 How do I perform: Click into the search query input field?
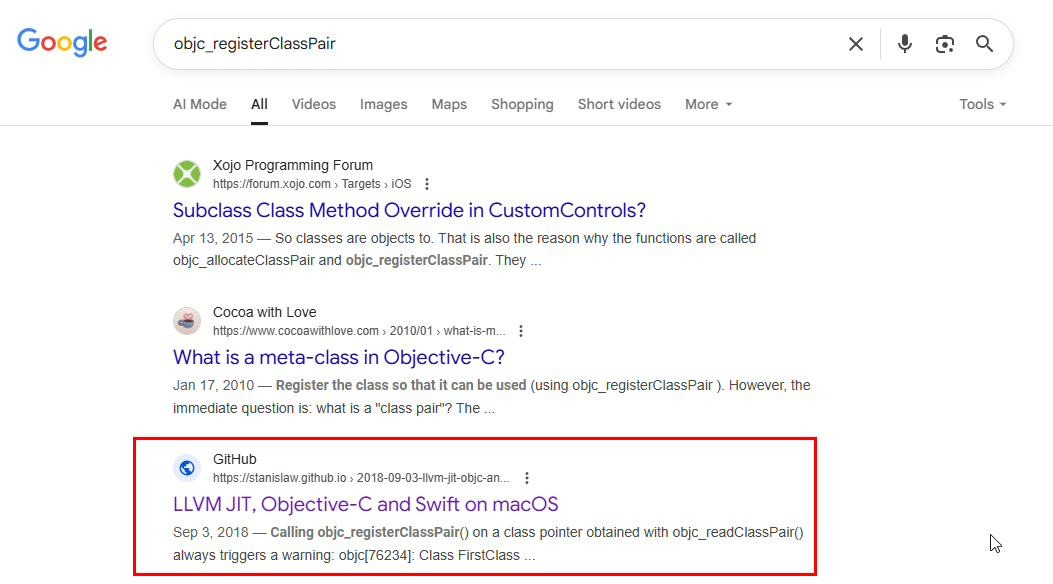click(497, 44)
